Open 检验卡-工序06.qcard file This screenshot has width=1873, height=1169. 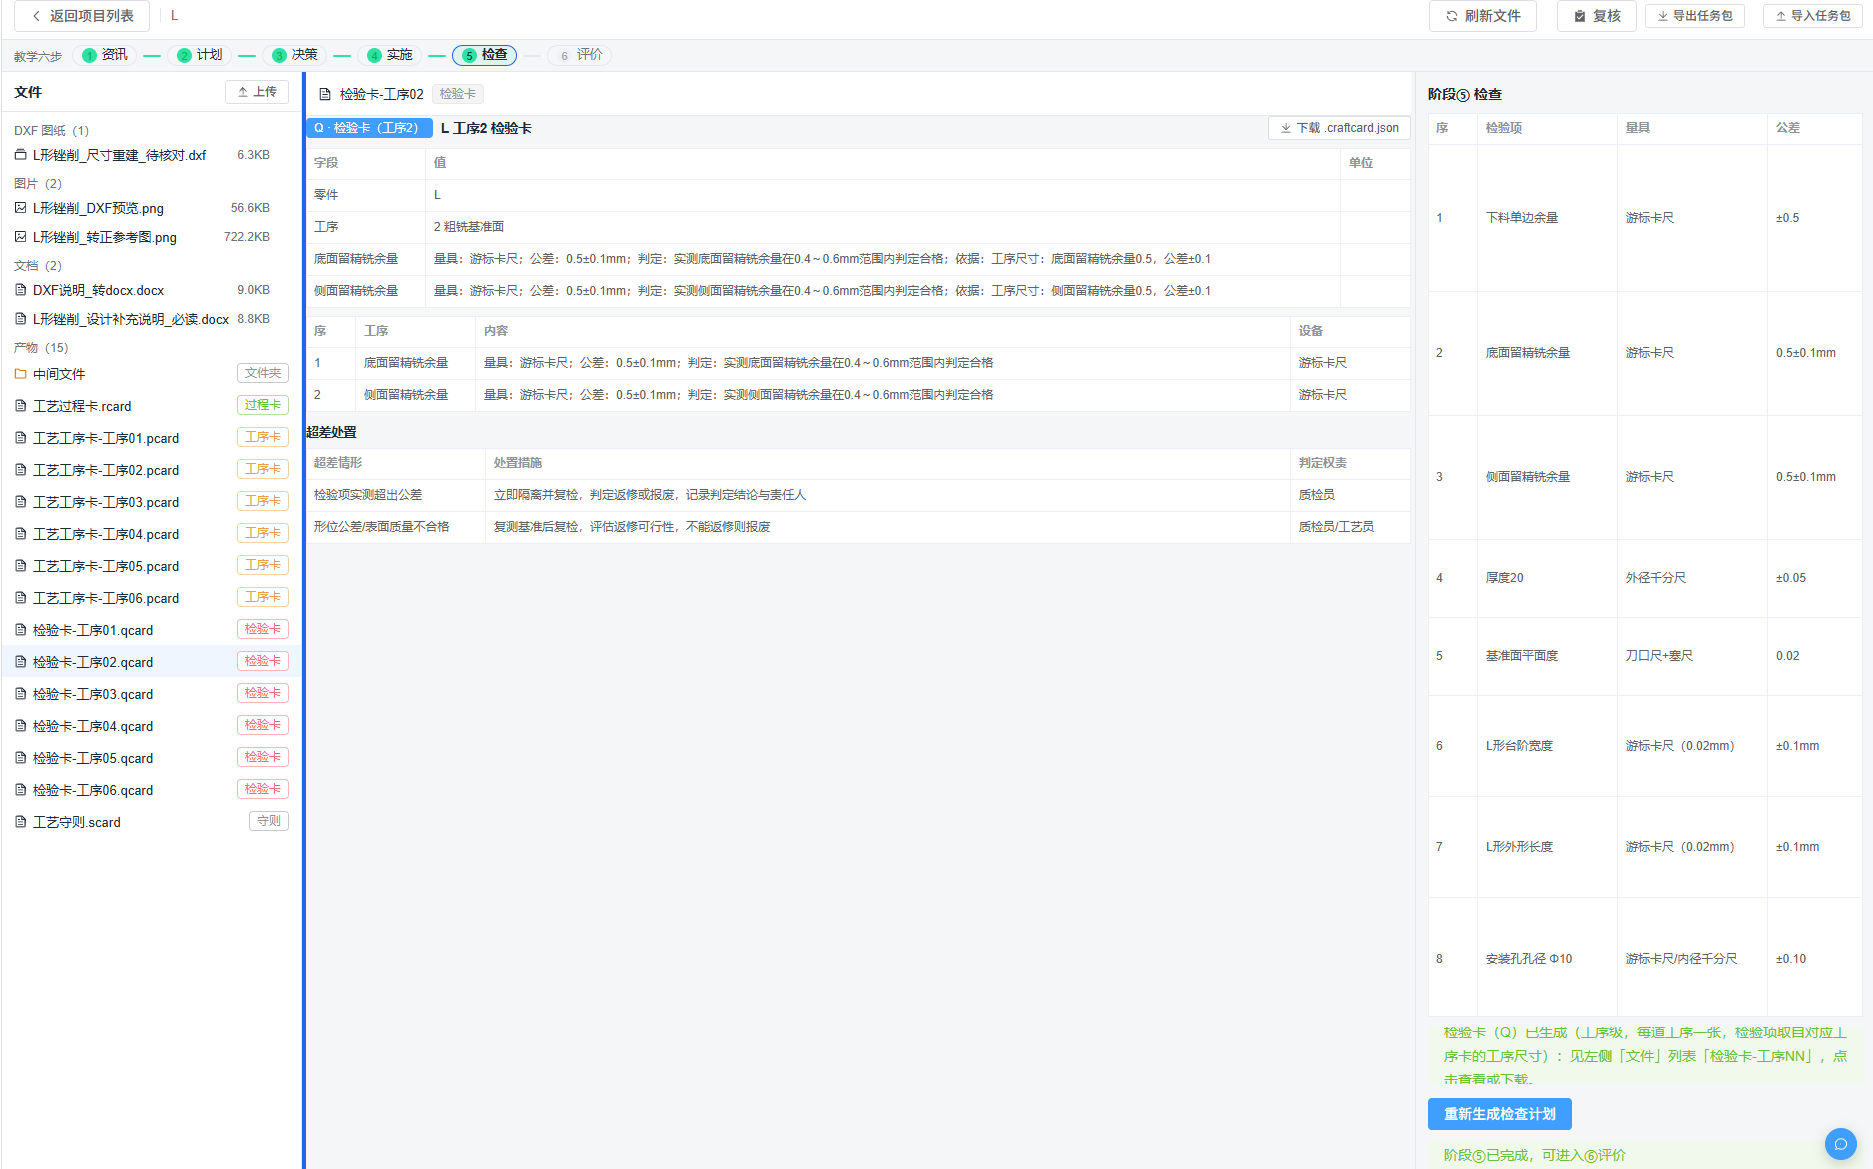pos(150,790)
